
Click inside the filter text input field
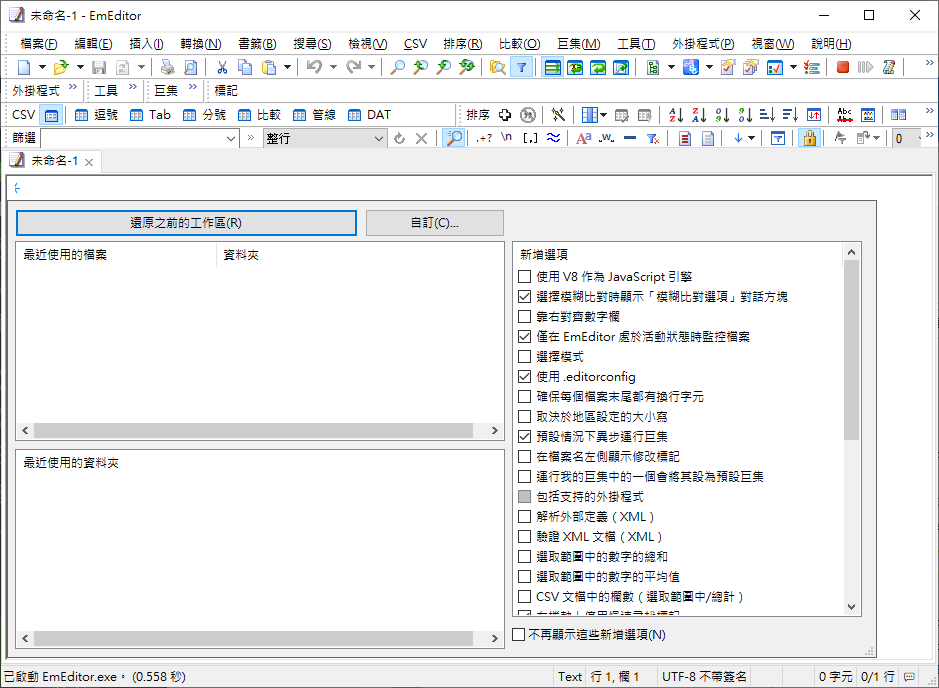pyautogui.click(x=132, y=138)
